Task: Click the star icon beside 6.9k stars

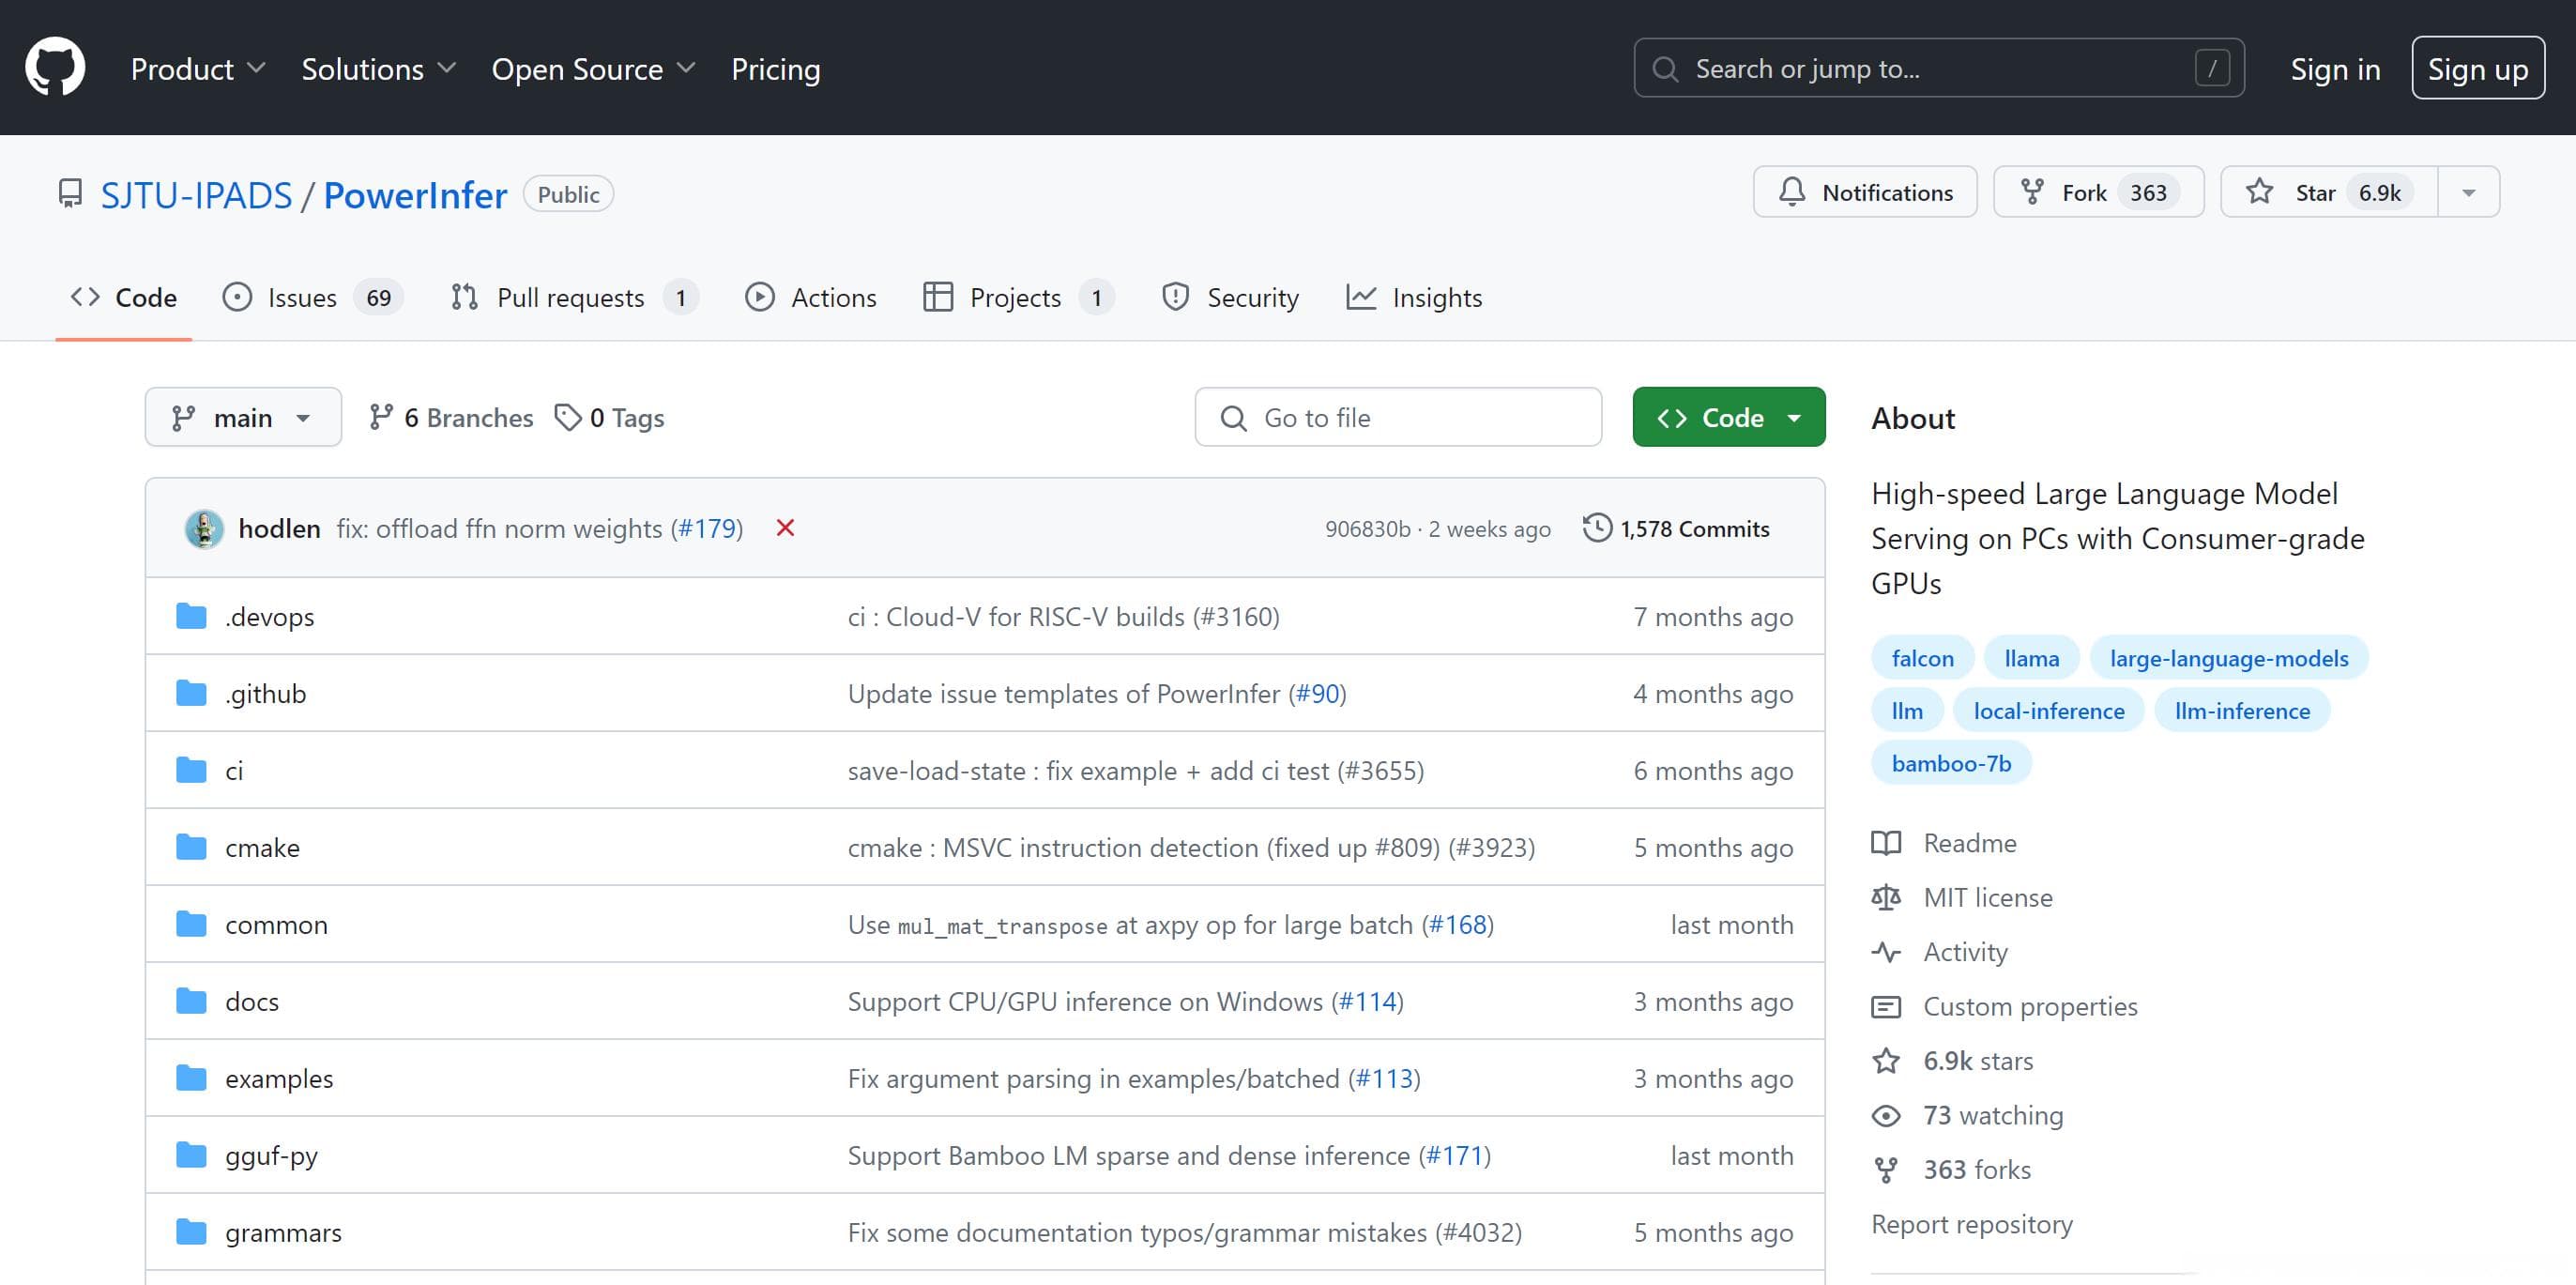Action: (x=1886, y=1060)
